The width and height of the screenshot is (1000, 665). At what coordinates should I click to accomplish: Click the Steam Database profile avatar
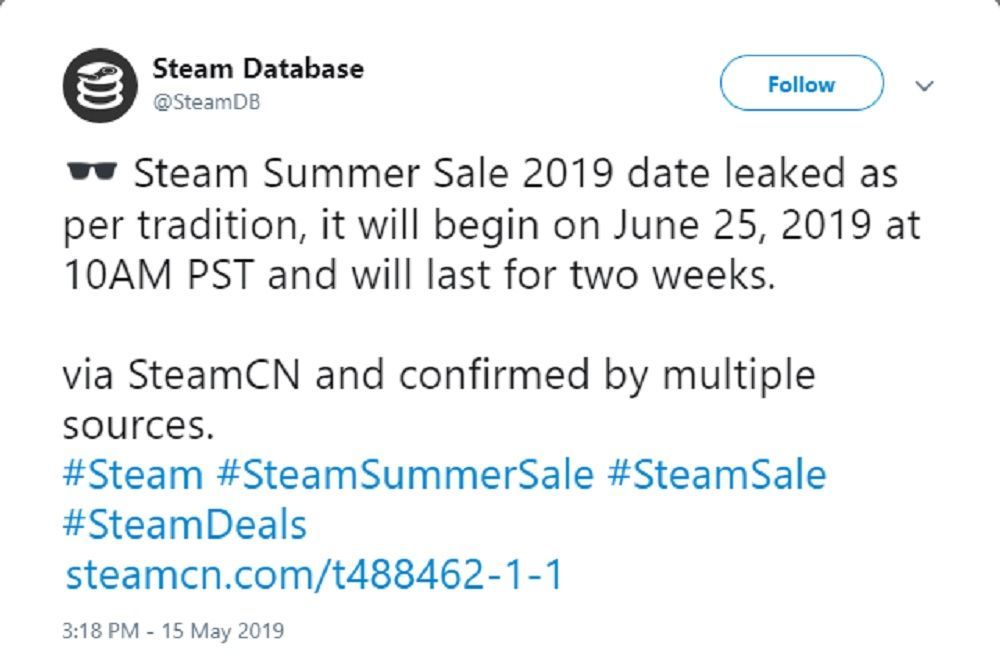pos(100,82)
